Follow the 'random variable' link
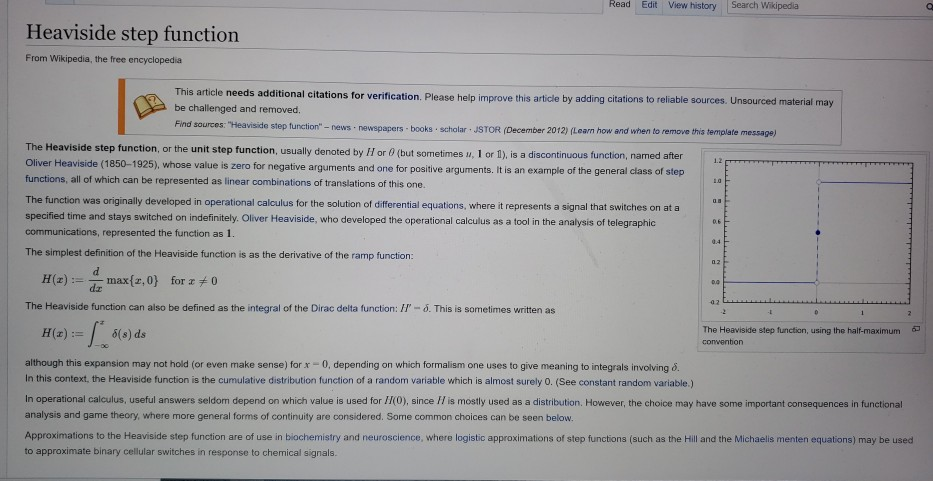Image resolution: width=933 pixels, height=481 pixels. coord(403,381)
